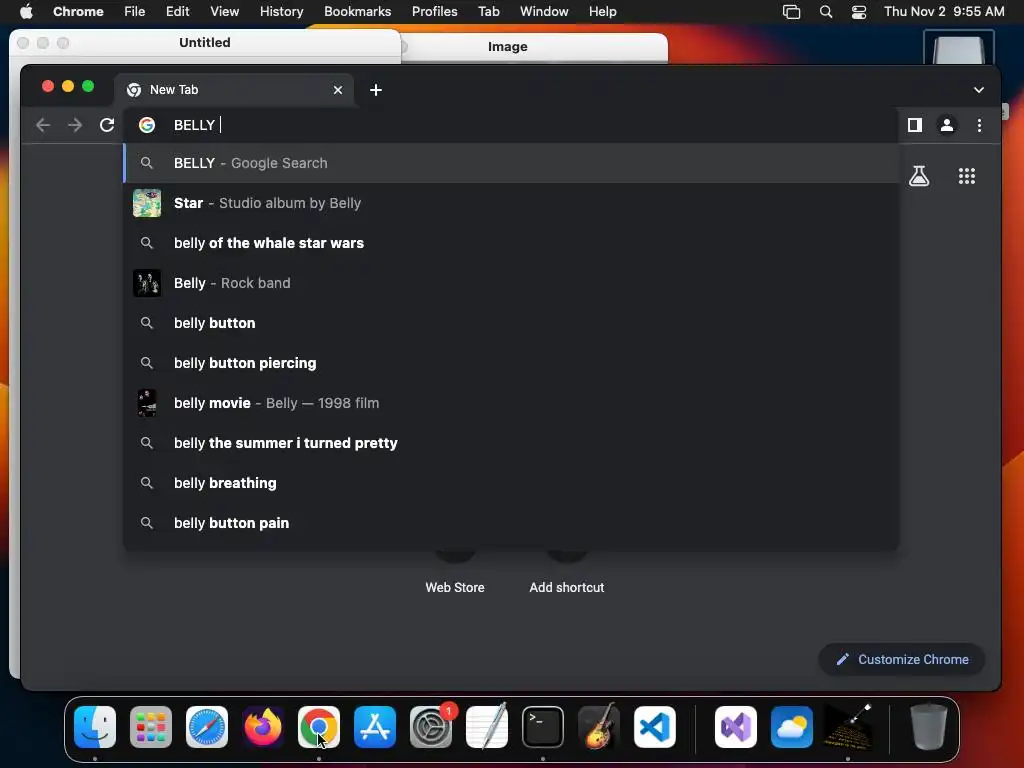Click the Belly rock band thumbnail
The height and width of the screenshot is (768, 1024).
click(147, 283)
